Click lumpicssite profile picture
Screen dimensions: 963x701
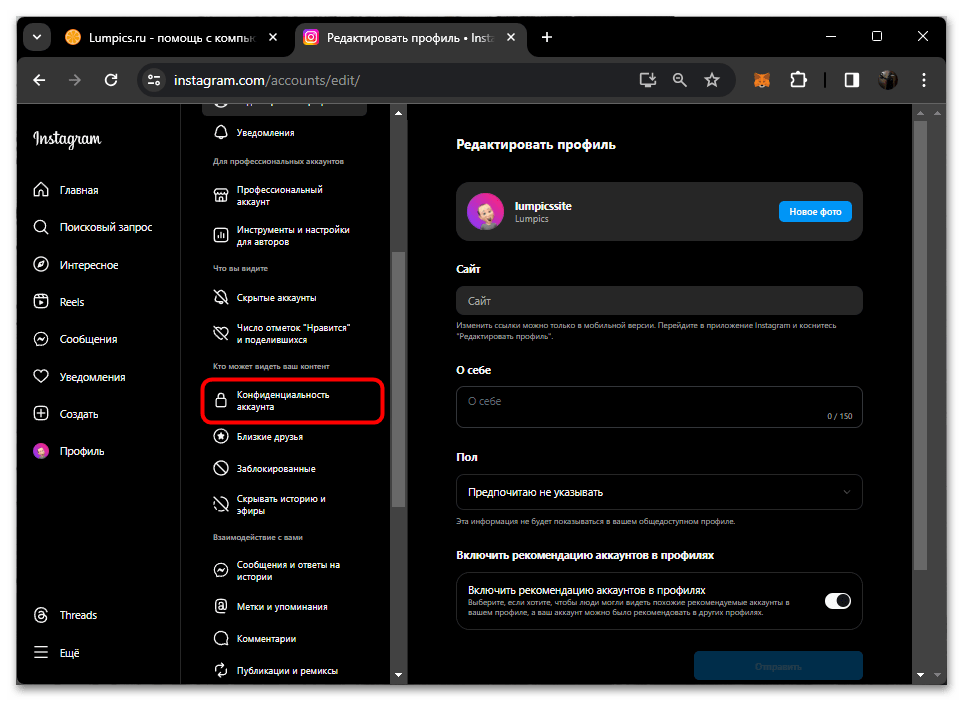[485, 211]
